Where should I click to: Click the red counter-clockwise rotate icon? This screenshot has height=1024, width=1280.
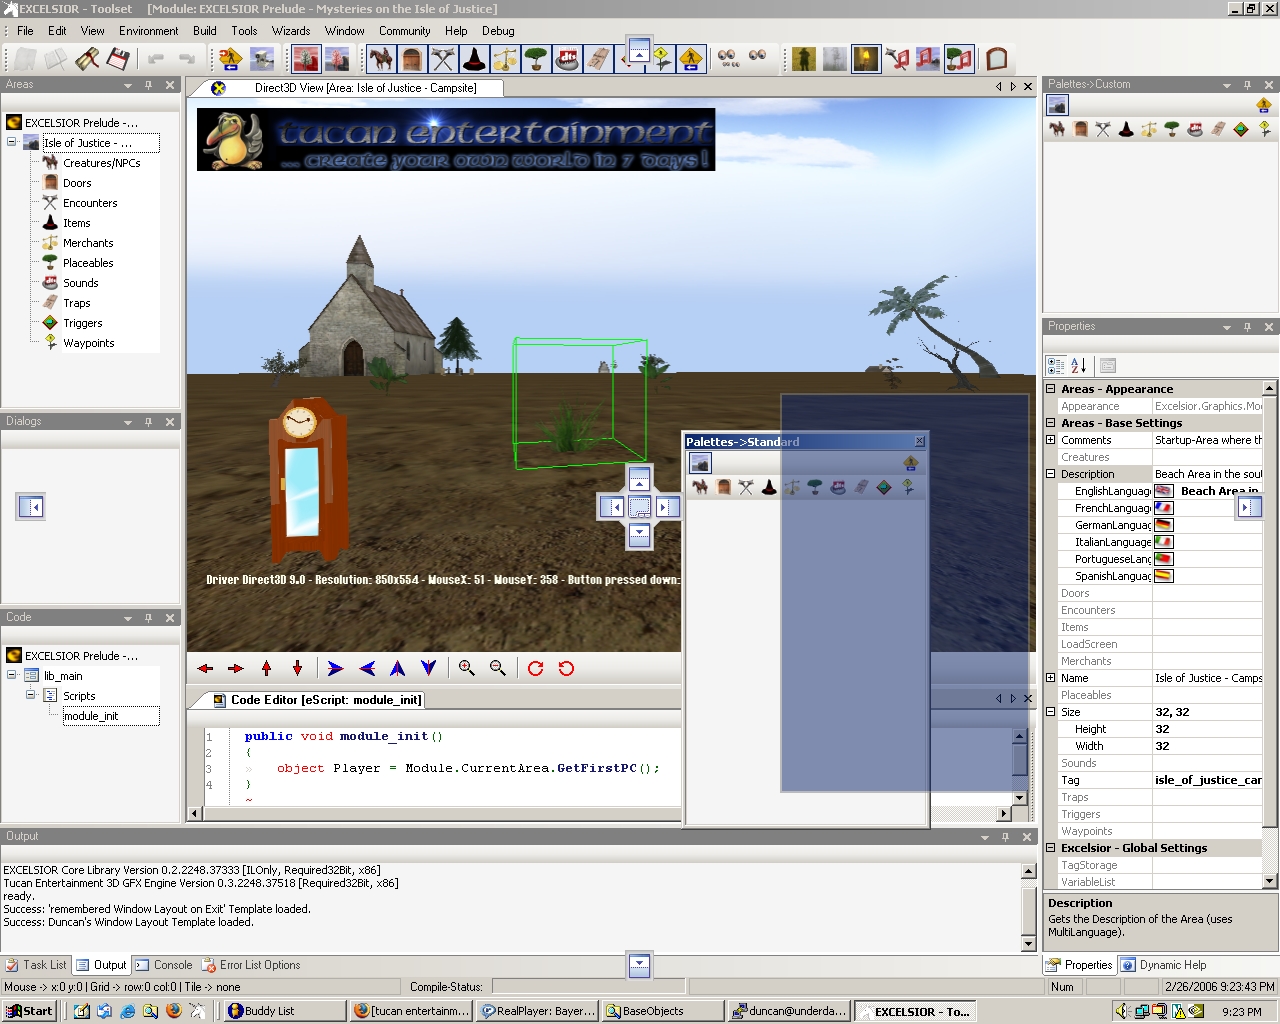pos(567,668)
